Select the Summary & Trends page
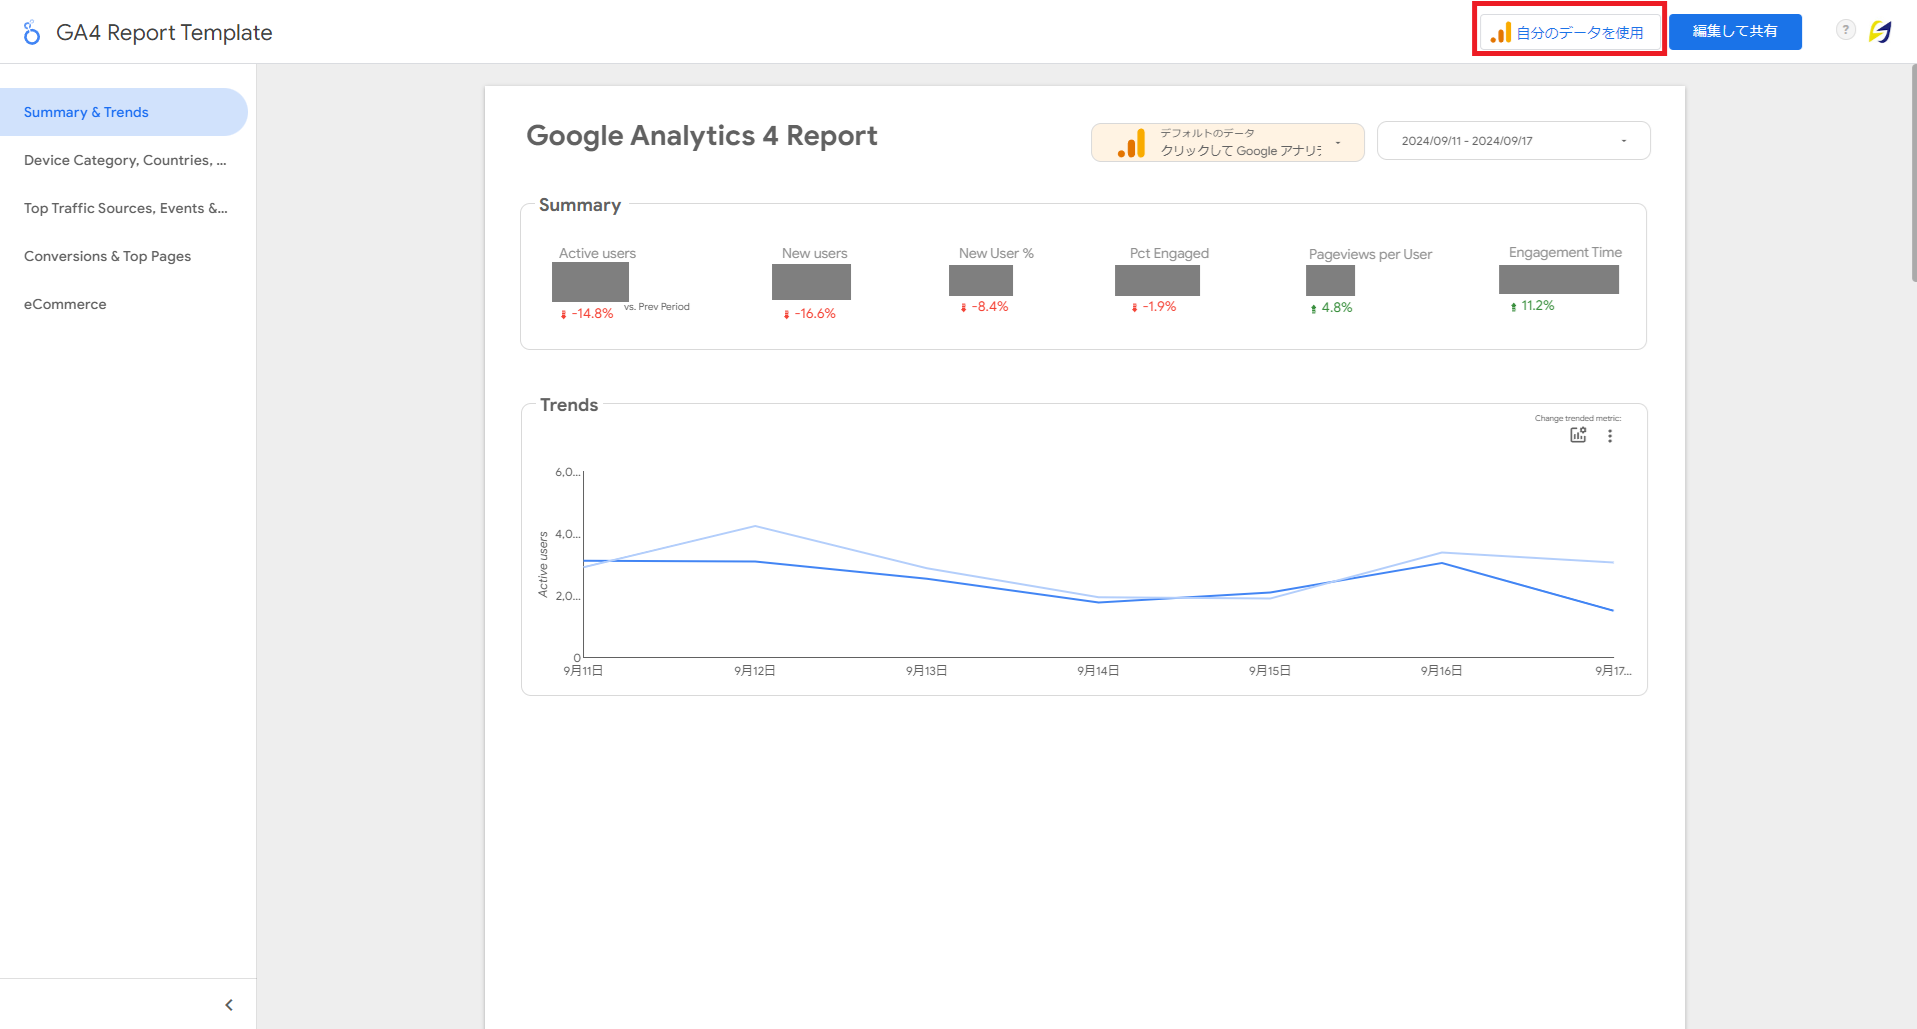This screenshot has height=1029, width=1917. [86, 112]
